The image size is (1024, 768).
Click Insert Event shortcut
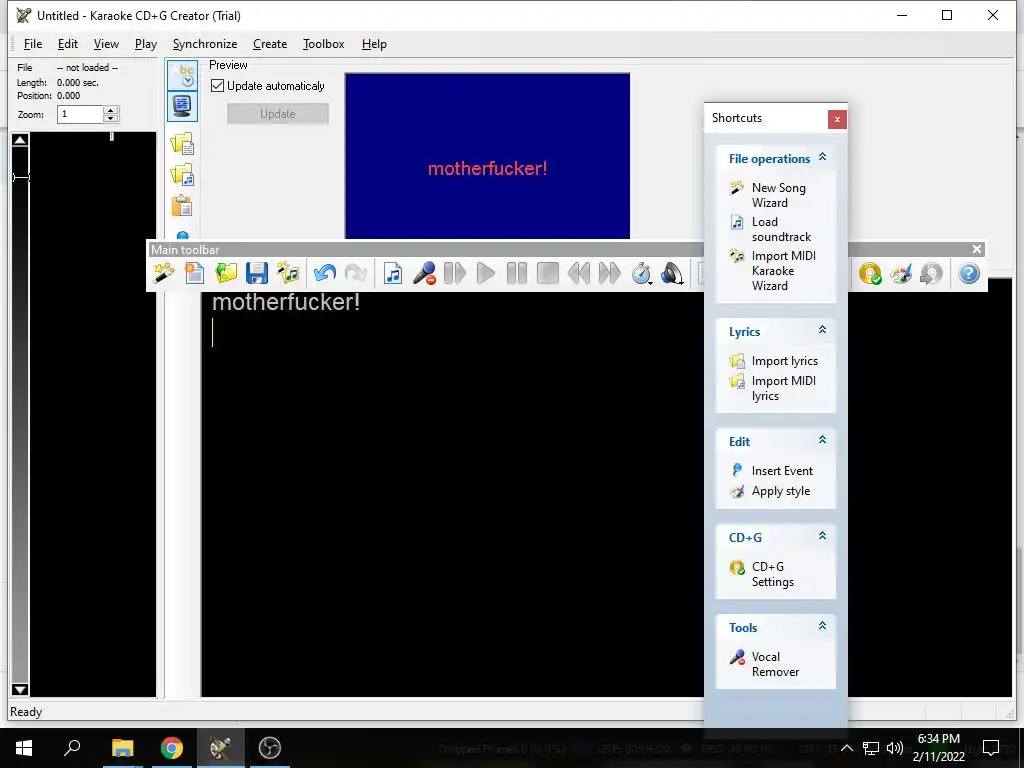point(771,470)
